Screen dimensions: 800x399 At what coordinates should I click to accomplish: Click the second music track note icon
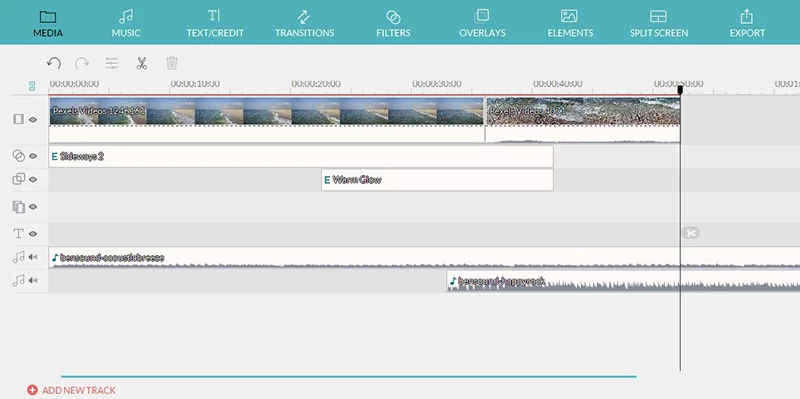point(18,280)
